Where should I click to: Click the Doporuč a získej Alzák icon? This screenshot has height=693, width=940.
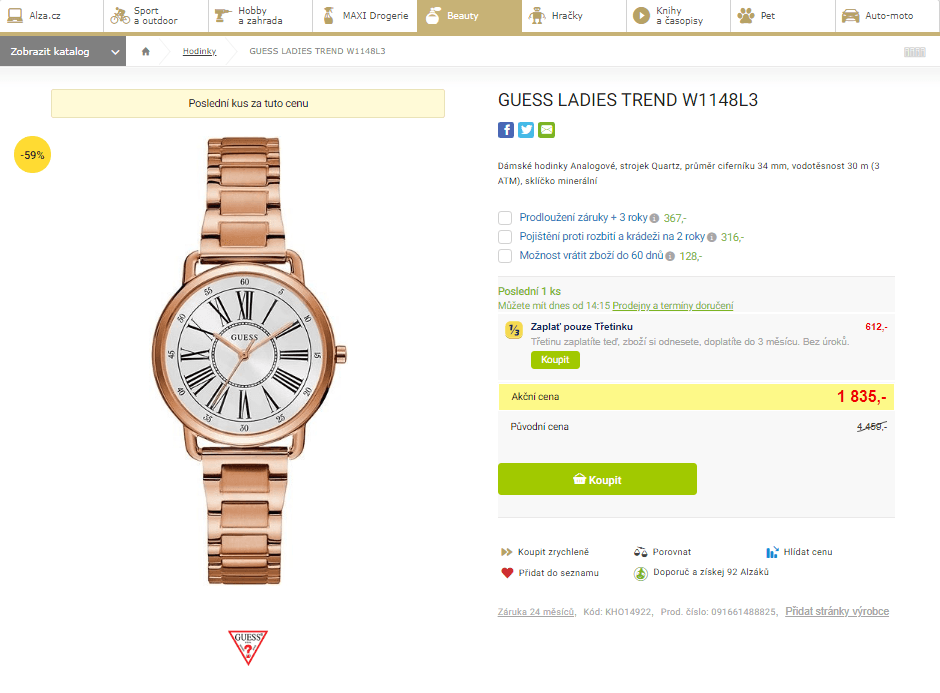(640, 572)
